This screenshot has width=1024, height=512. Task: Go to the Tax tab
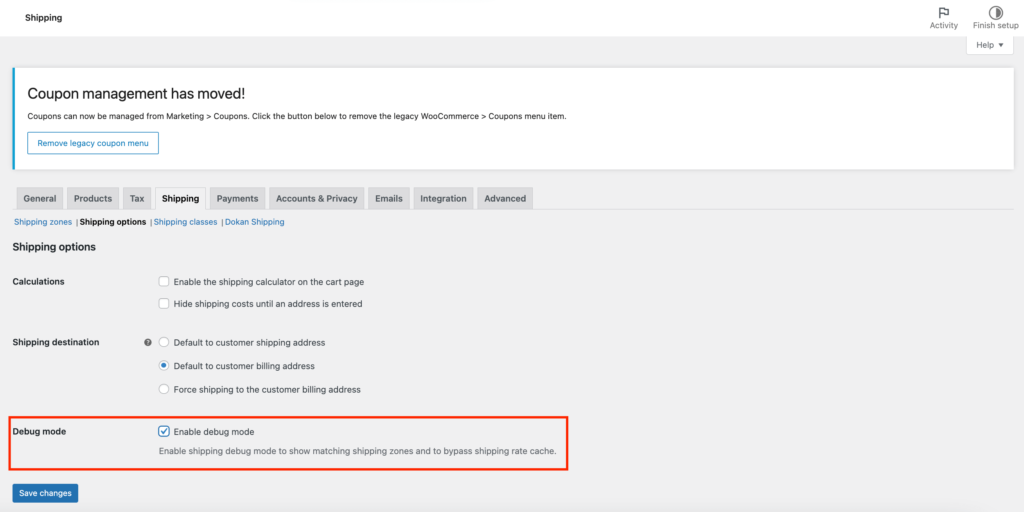coord(137,199)
